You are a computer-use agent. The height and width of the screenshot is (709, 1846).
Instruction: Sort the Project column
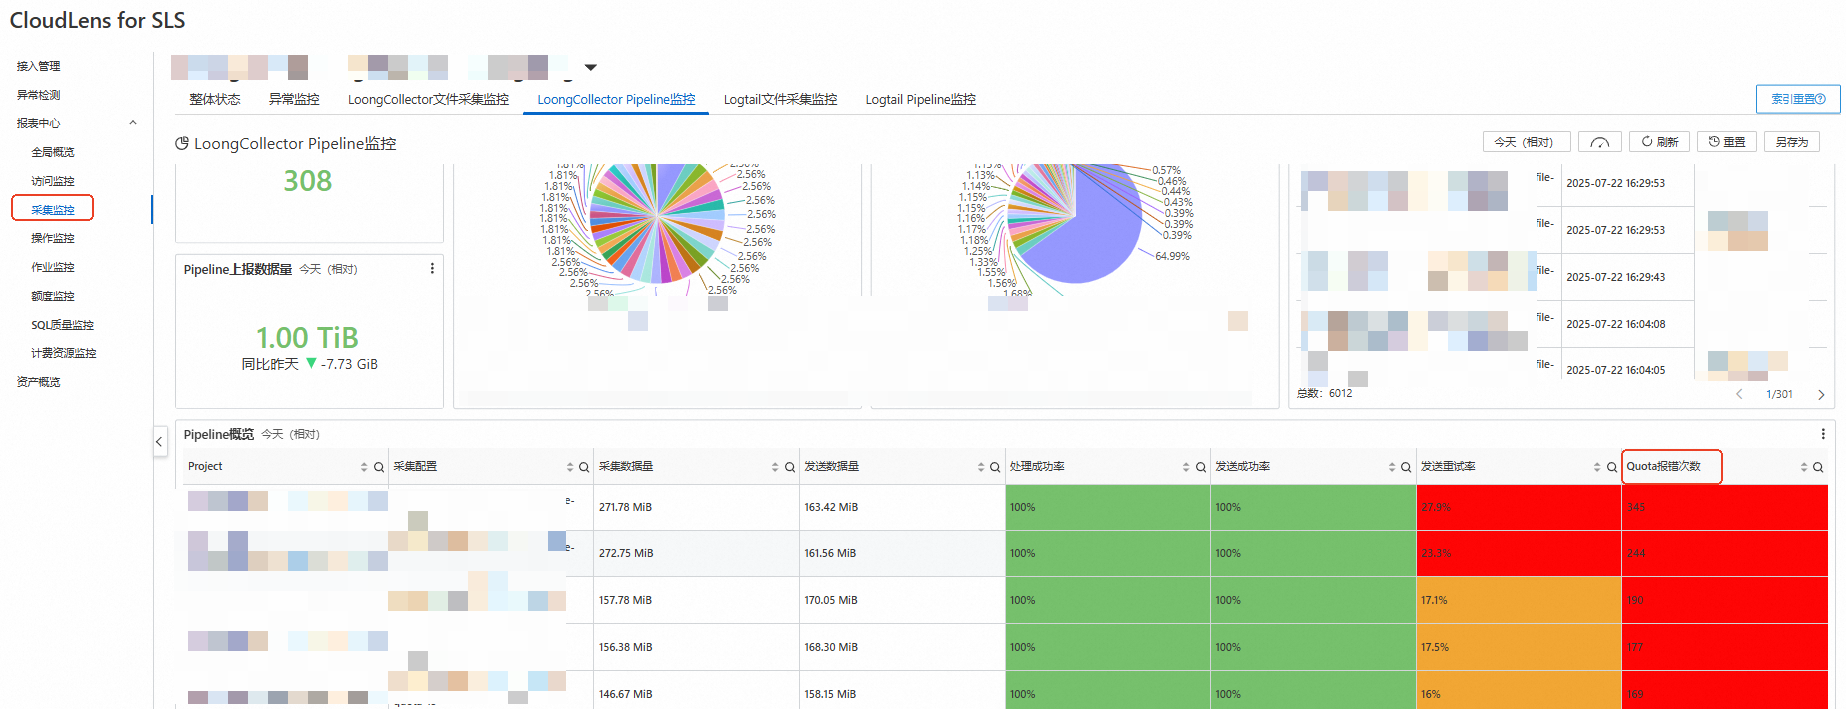click(364, 467)
